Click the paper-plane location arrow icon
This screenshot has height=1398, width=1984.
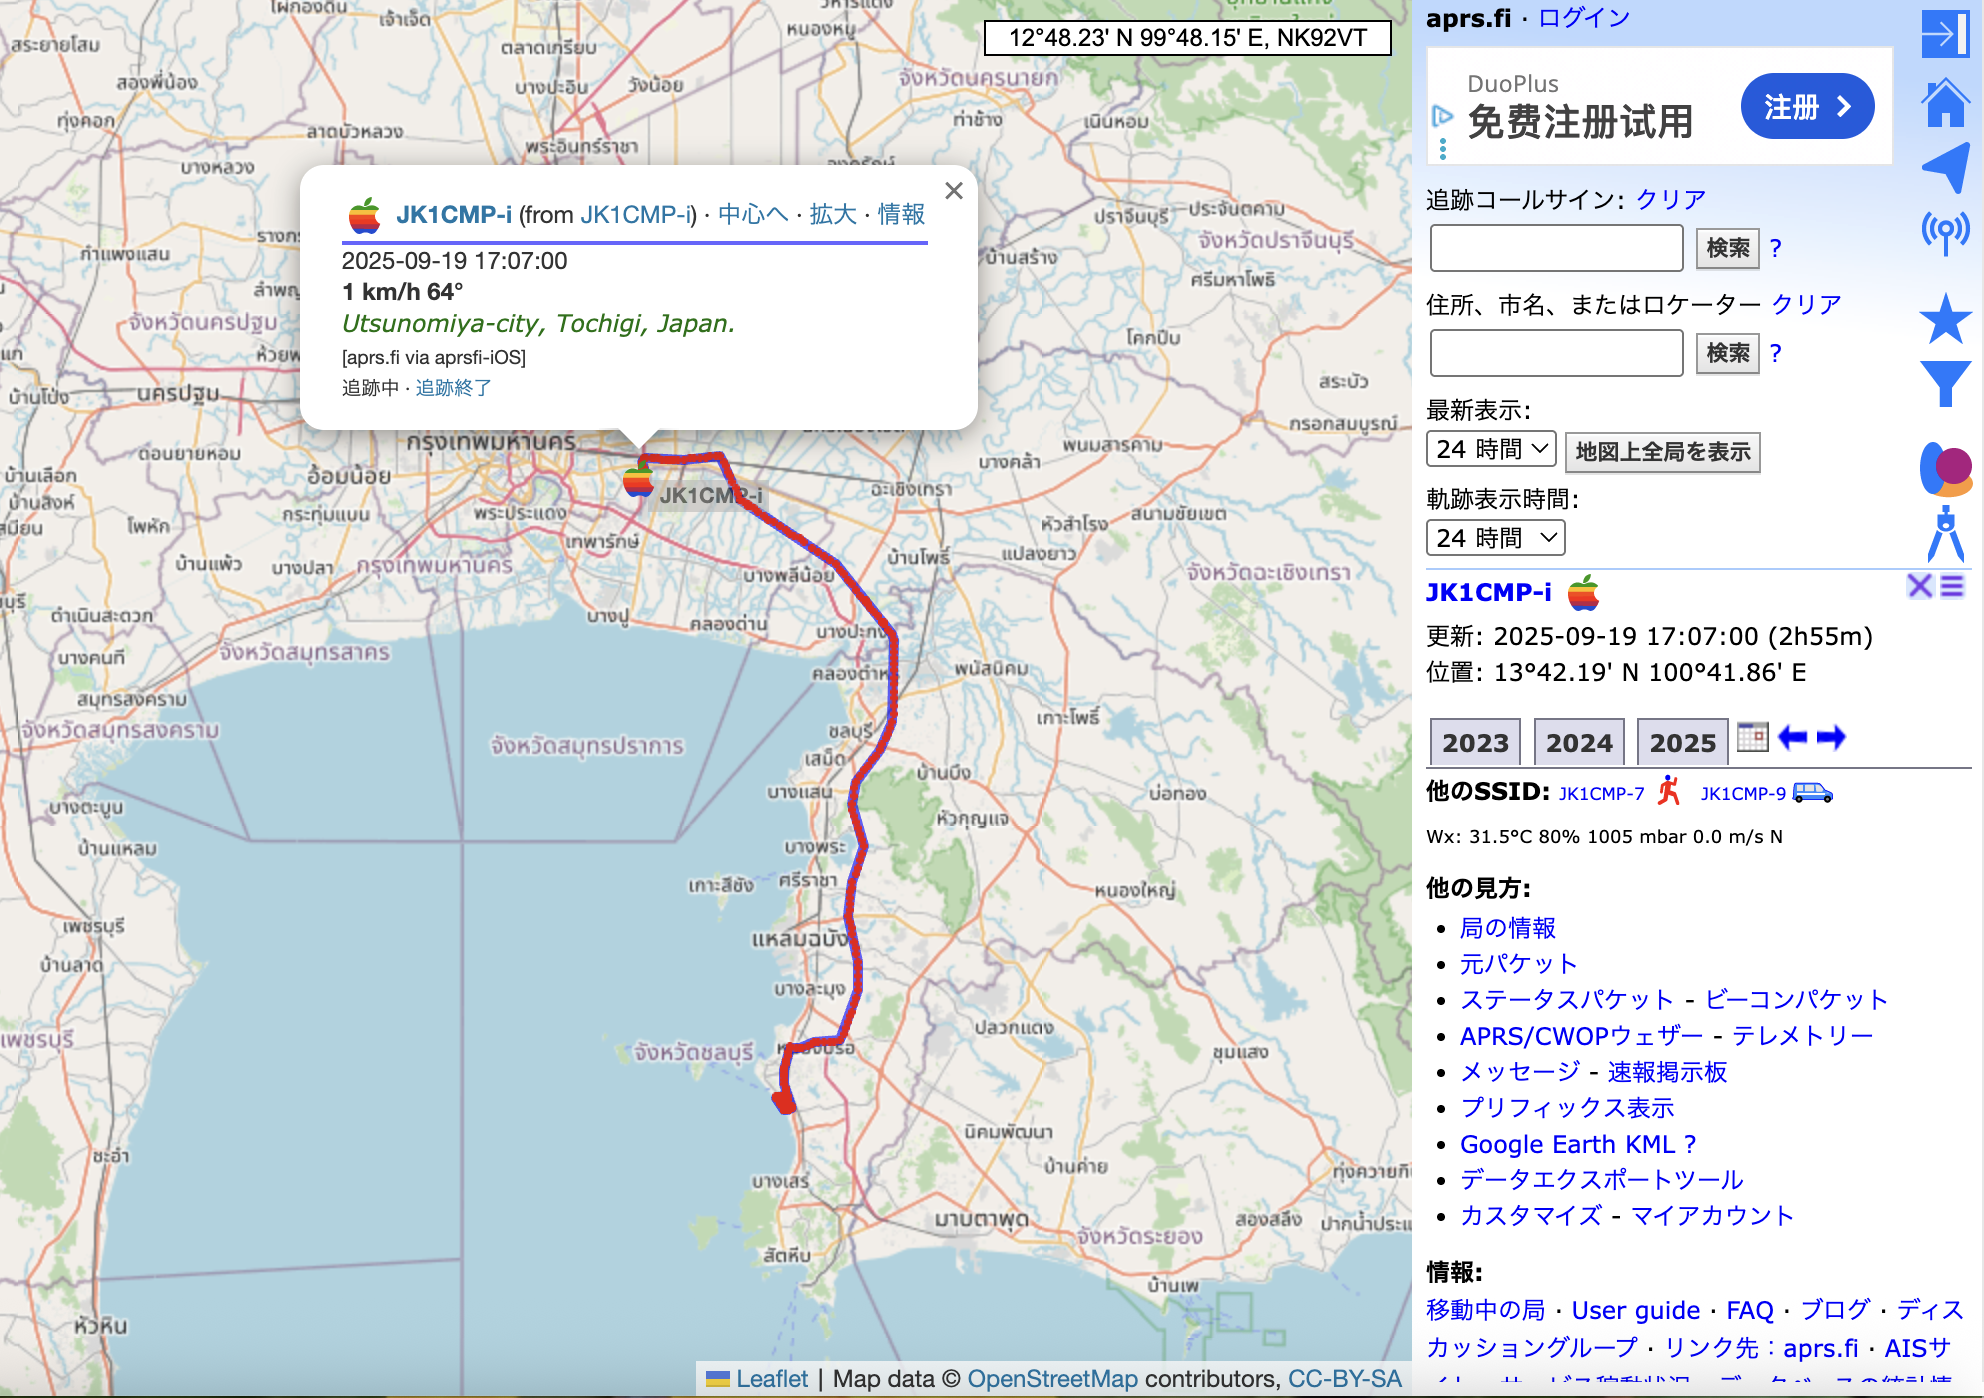point(1945,166)
